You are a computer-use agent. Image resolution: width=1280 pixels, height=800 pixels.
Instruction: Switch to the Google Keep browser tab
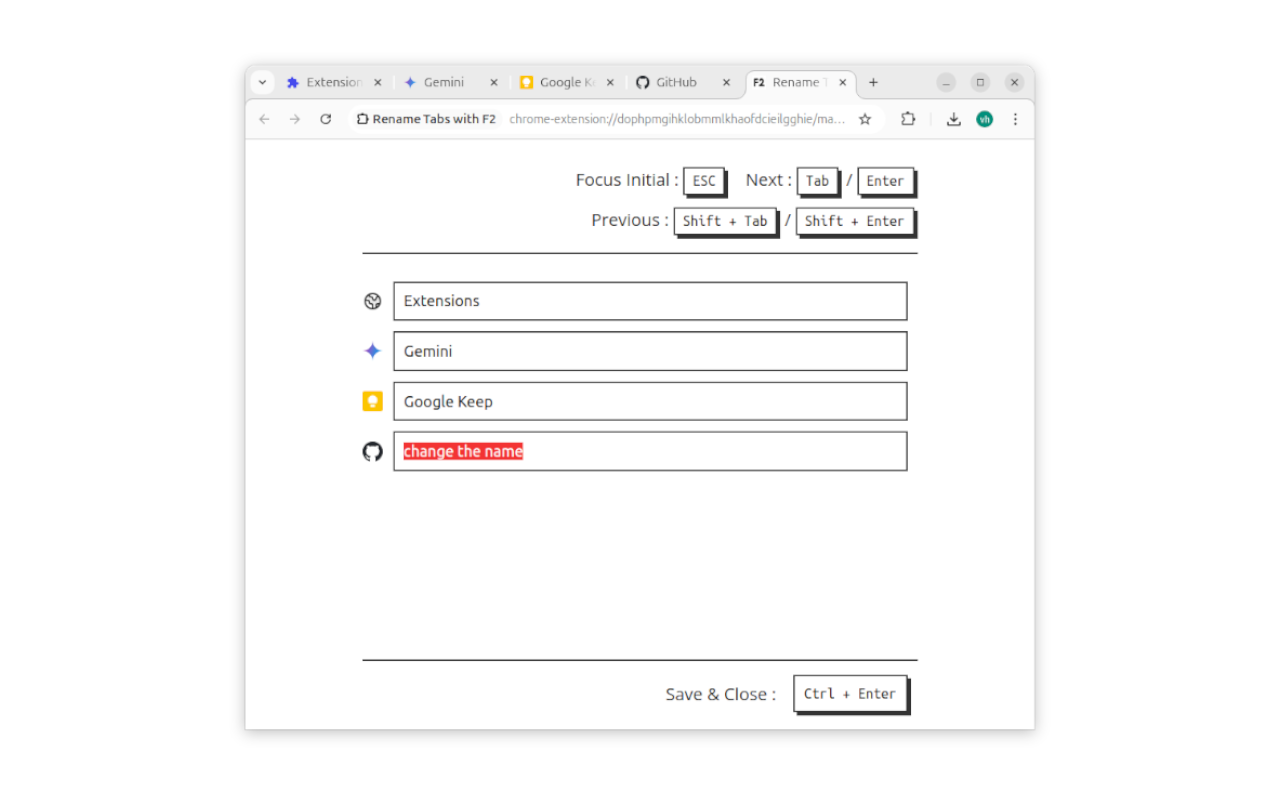click(567, 83)
